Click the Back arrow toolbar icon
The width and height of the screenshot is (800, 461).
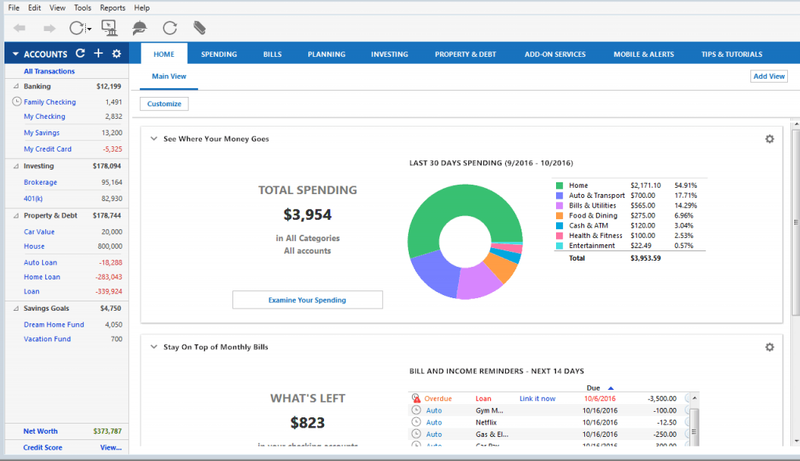point(19,28)
